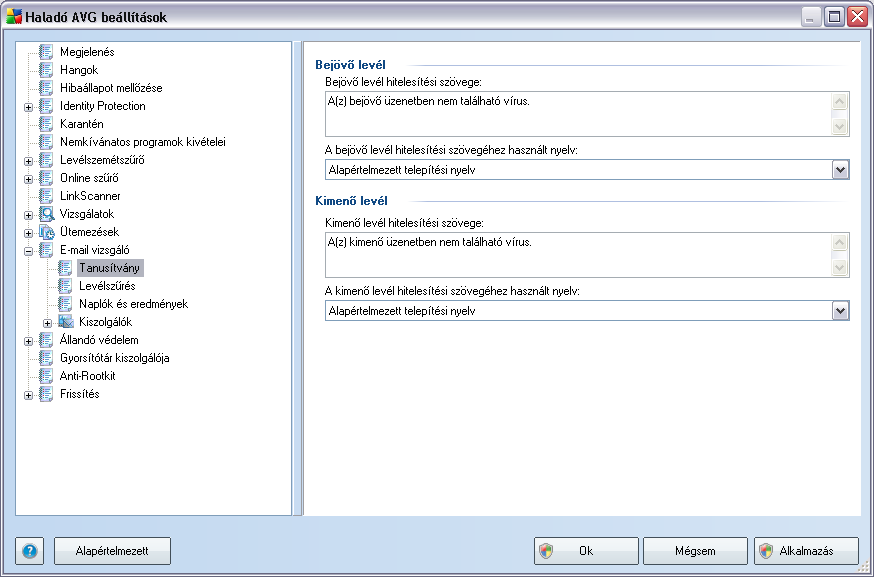Click the Frissítés item icon
The height and width of the screenshot is (577, 874).
tap(46, 394)
